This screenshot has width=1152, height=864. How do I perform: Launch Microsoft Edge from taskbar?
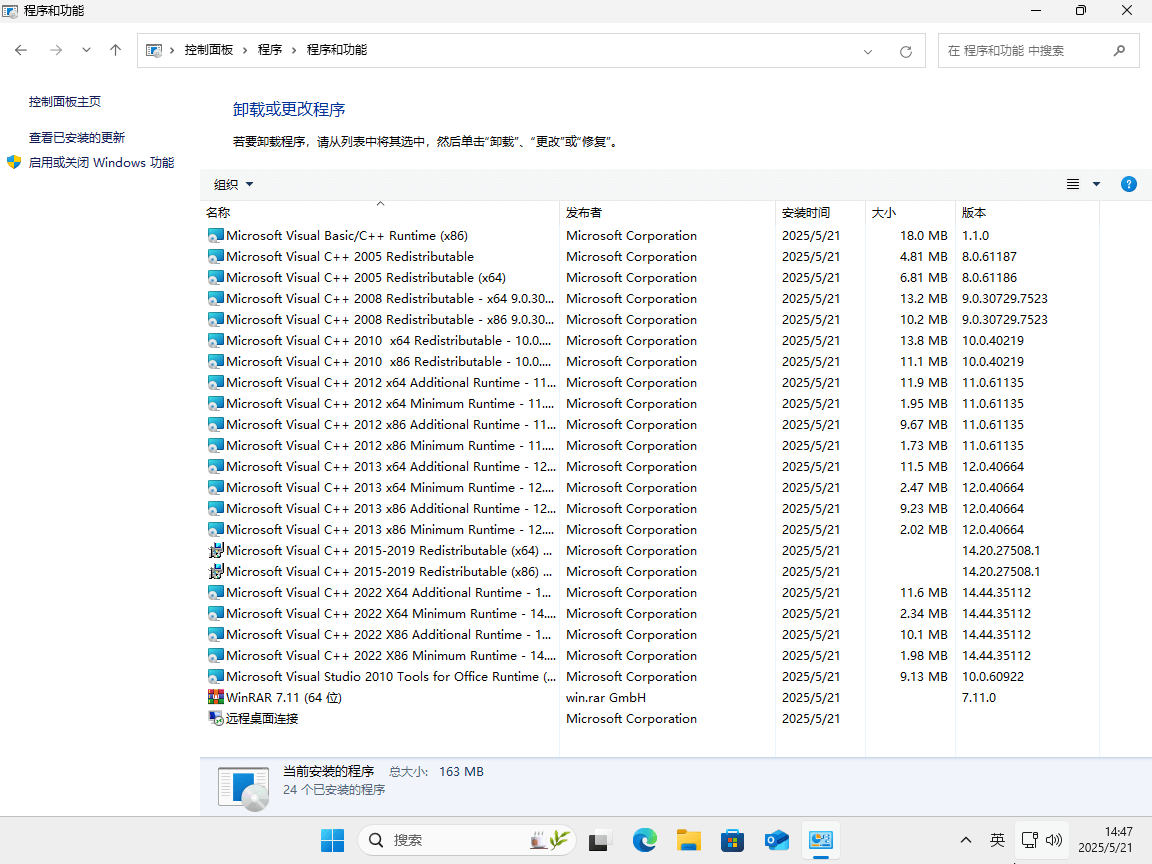click(x=644, y=840)
